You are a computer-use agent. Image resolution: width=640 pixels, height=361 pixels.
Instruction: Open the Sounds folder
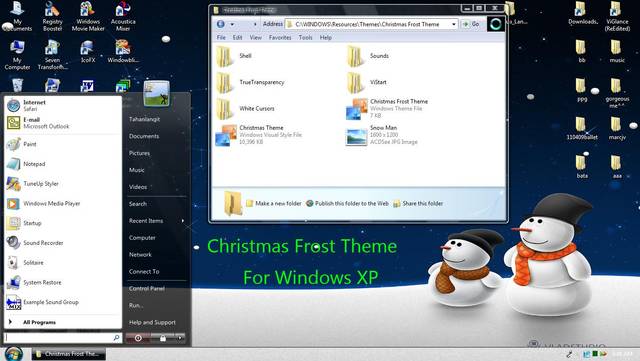coord(367,56)
